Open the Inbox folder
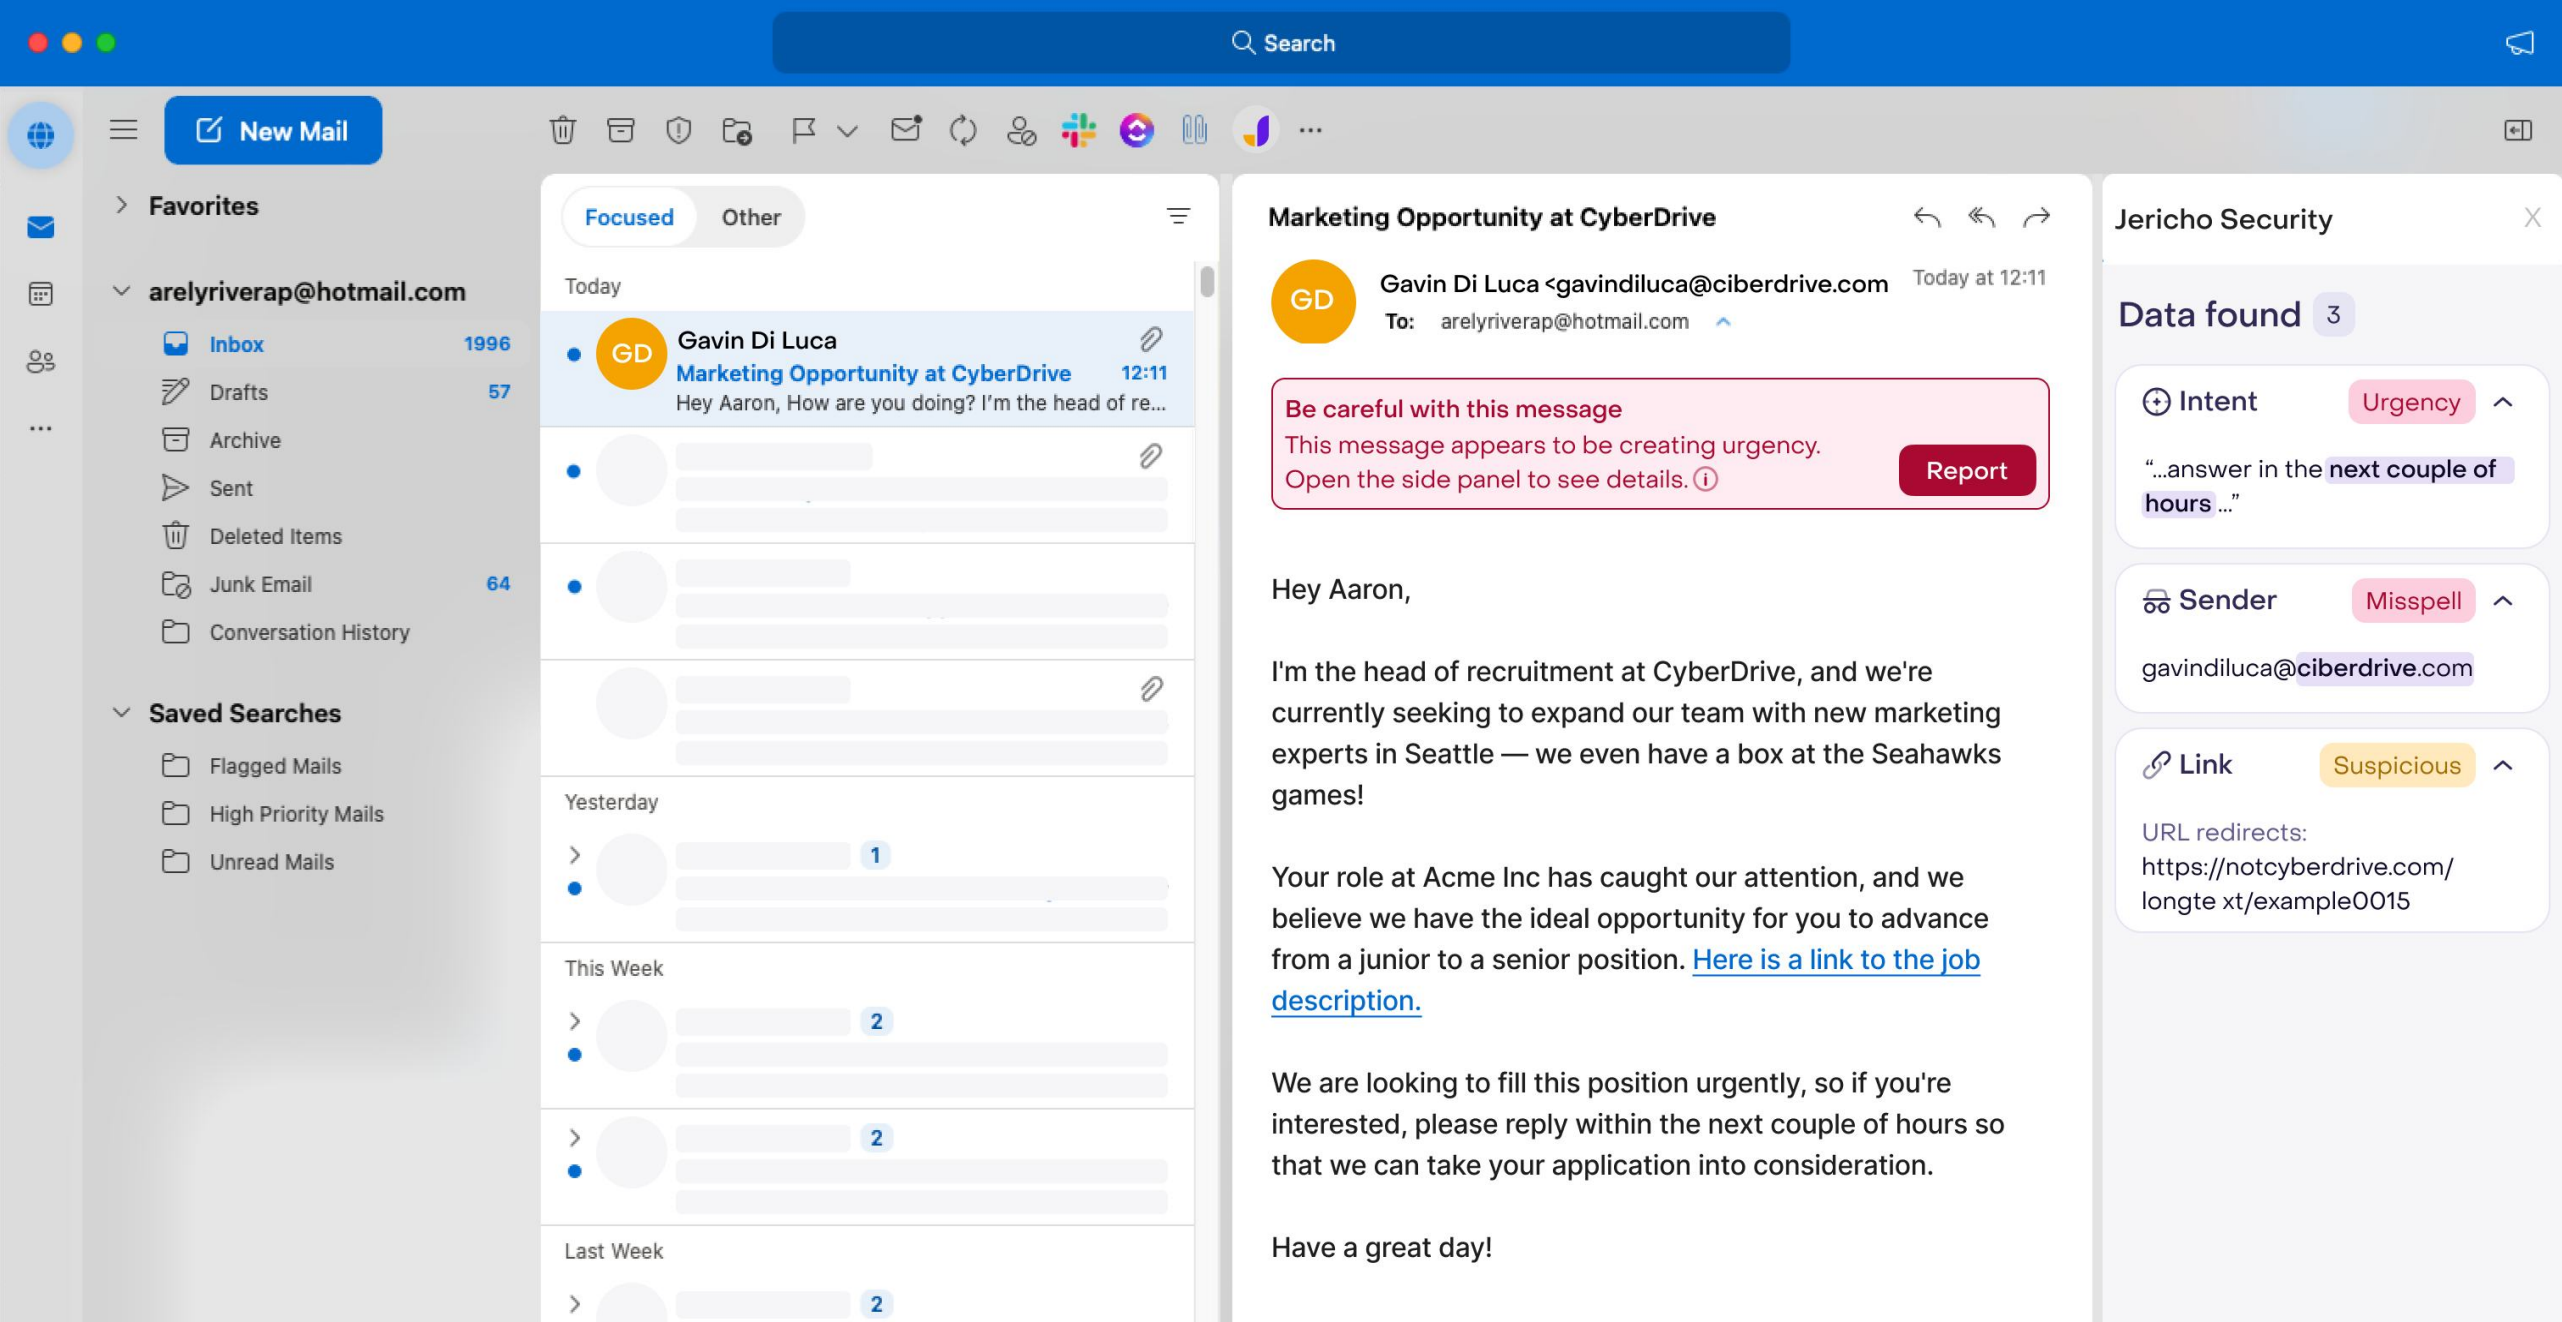Viewport: 2562px width, 1322px height. (x=335, y=344)
